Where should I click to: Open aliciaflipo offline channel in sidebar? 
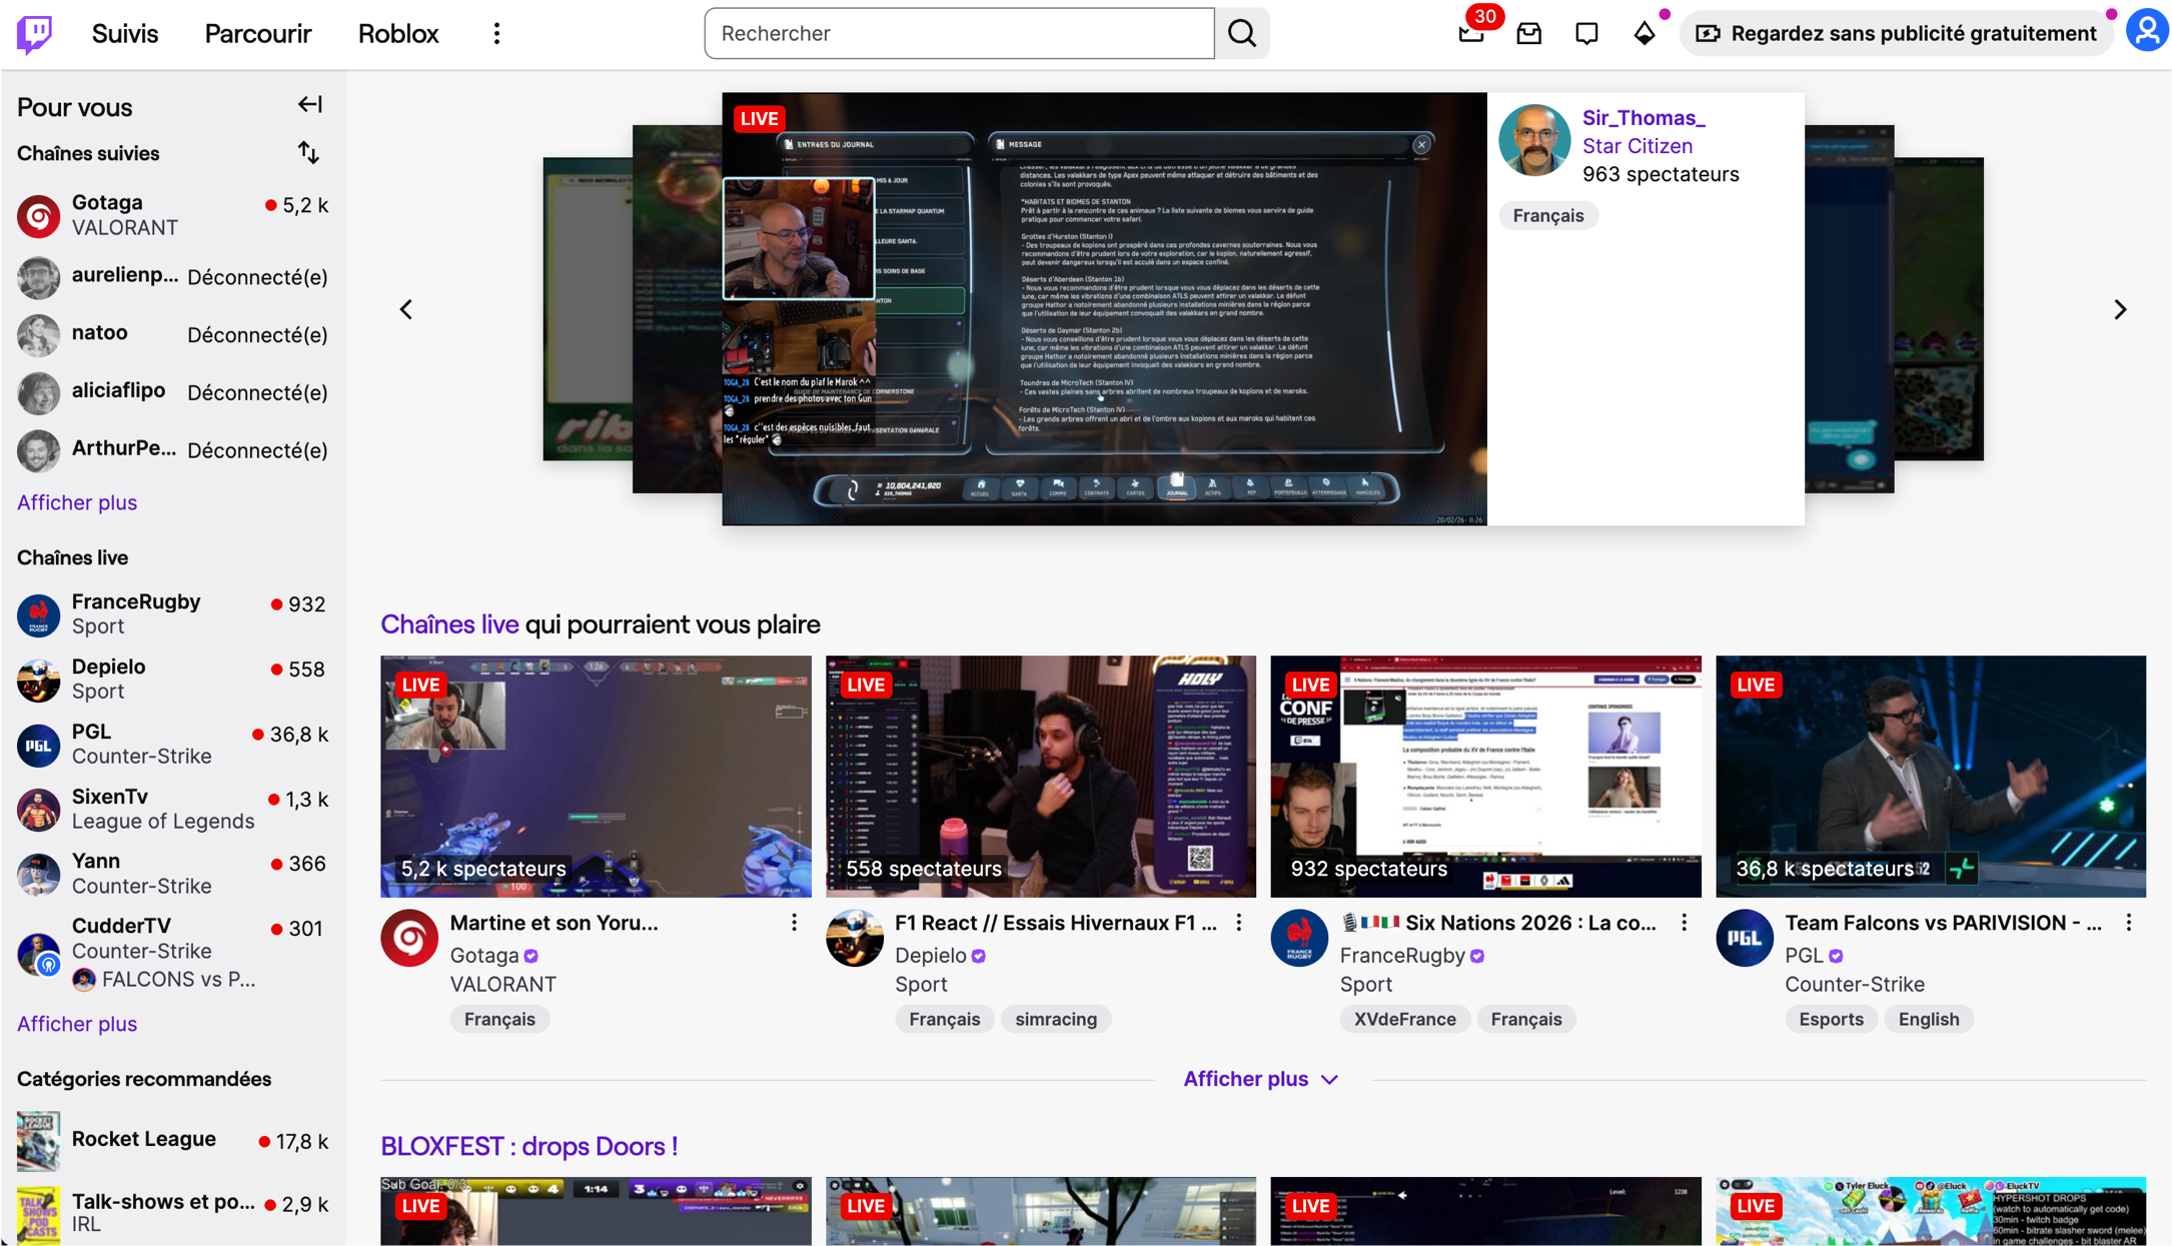click(172, 392)
